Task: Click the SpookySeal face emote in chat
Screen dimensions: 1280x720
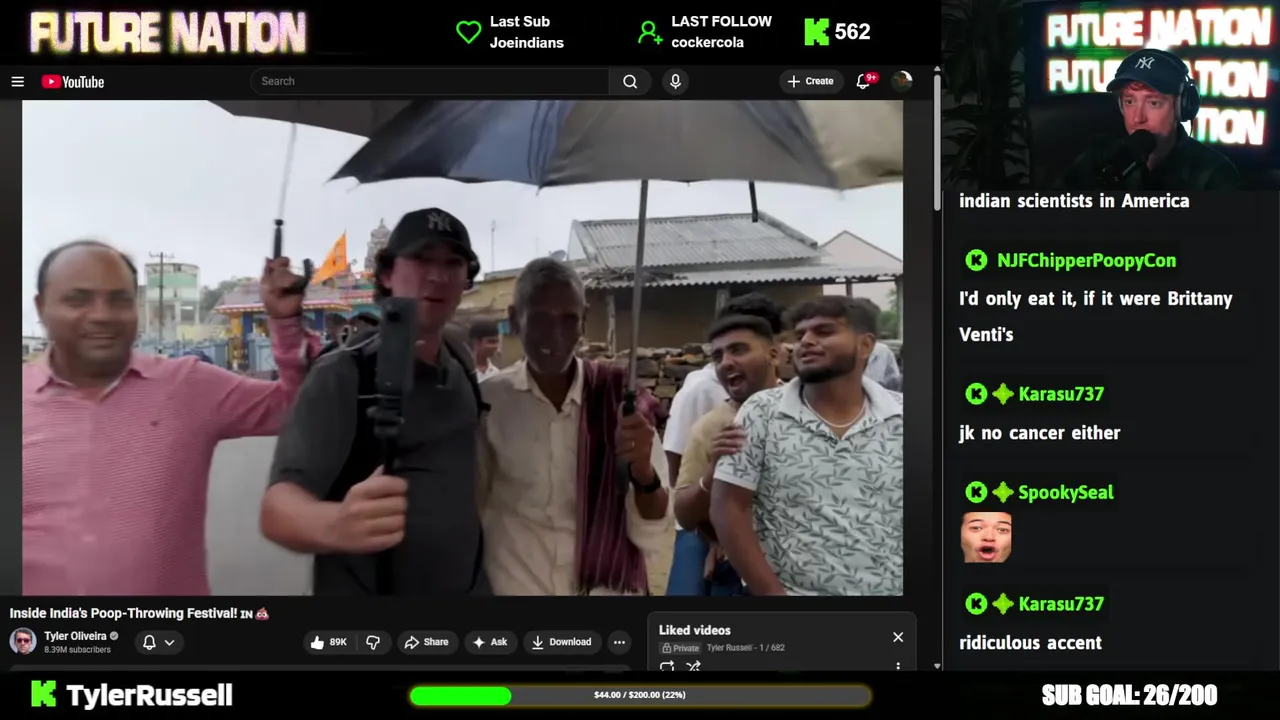Action: (986, 537)
